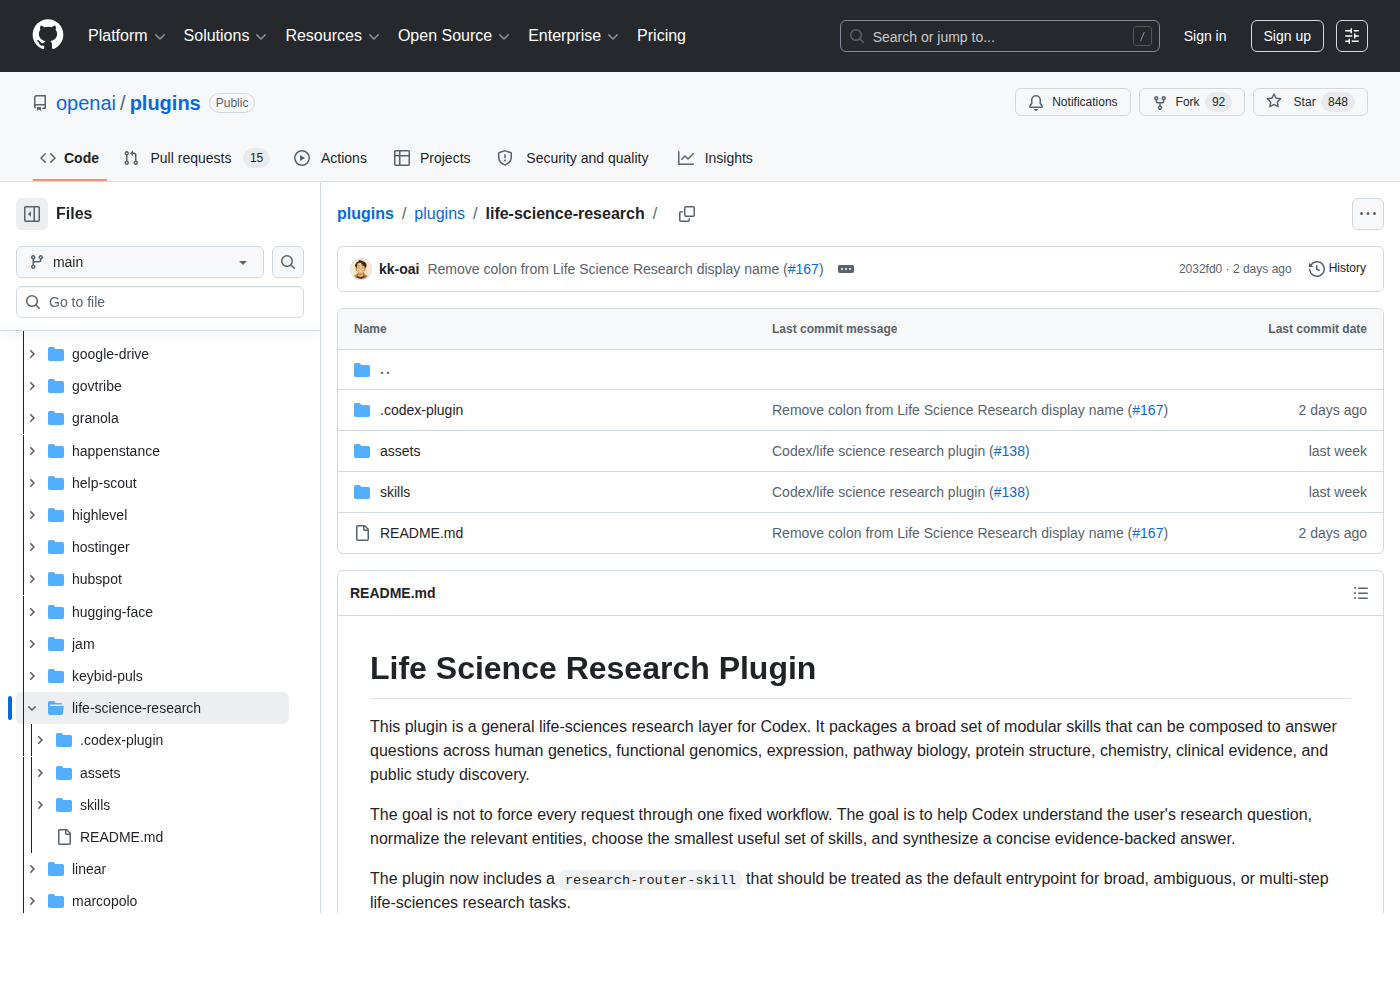
Task: Click the kk-oai avatar image
Action: tap(361, 269)
